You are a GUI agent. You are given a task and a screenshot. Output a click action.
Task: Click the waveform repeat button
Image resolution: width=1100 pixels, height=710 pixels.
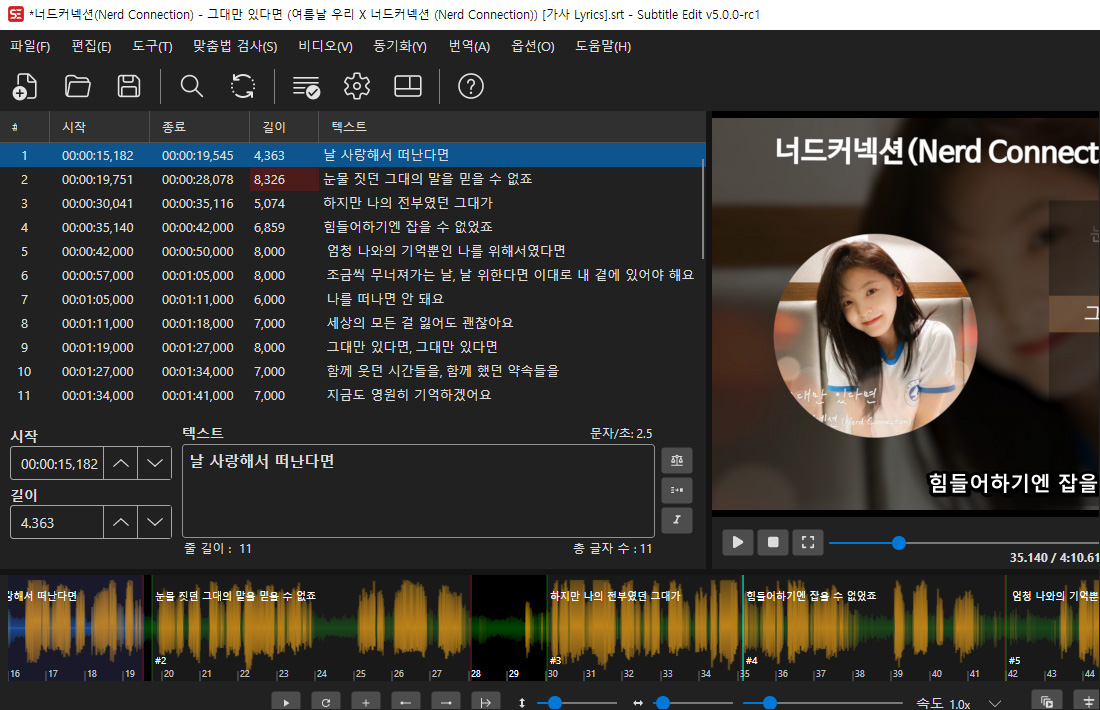(326, 702)
